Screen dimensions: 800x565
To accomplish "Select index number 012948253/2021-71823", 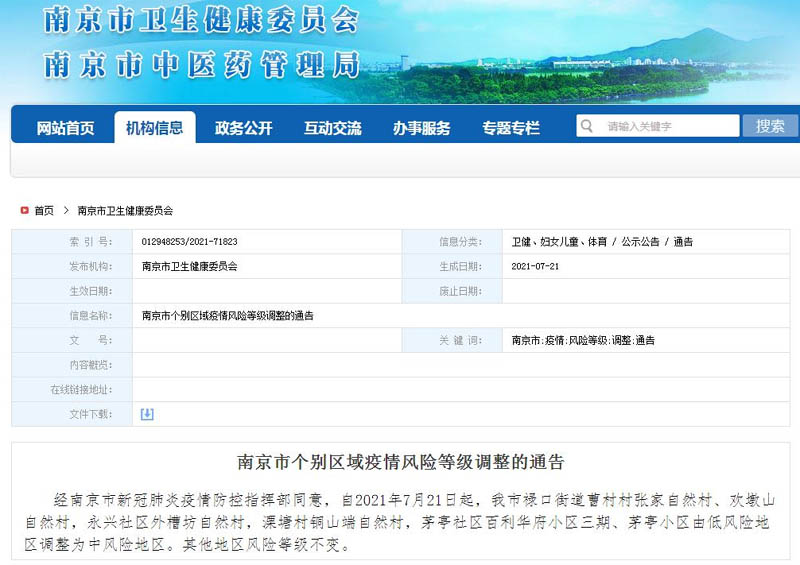I will click(x=189, y=241).
